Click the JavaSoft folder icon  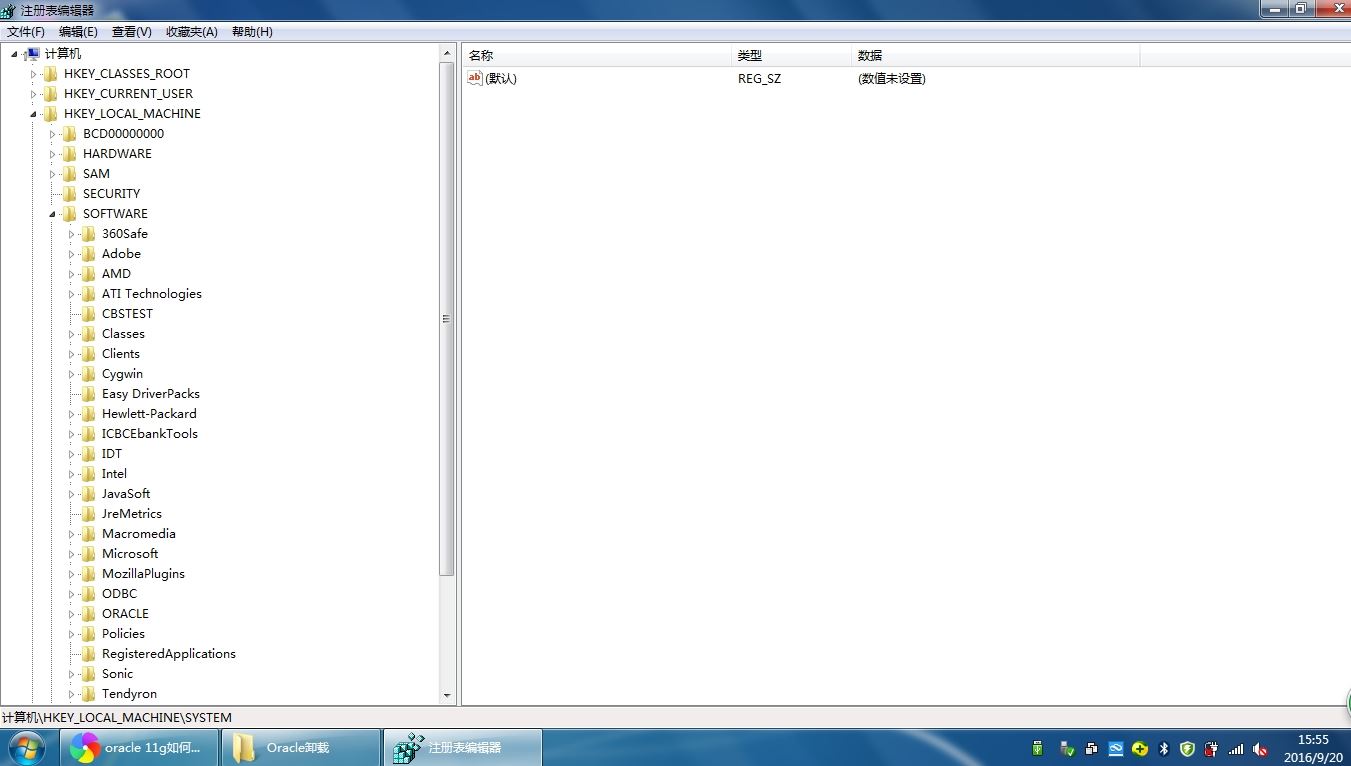coord(88,494)
